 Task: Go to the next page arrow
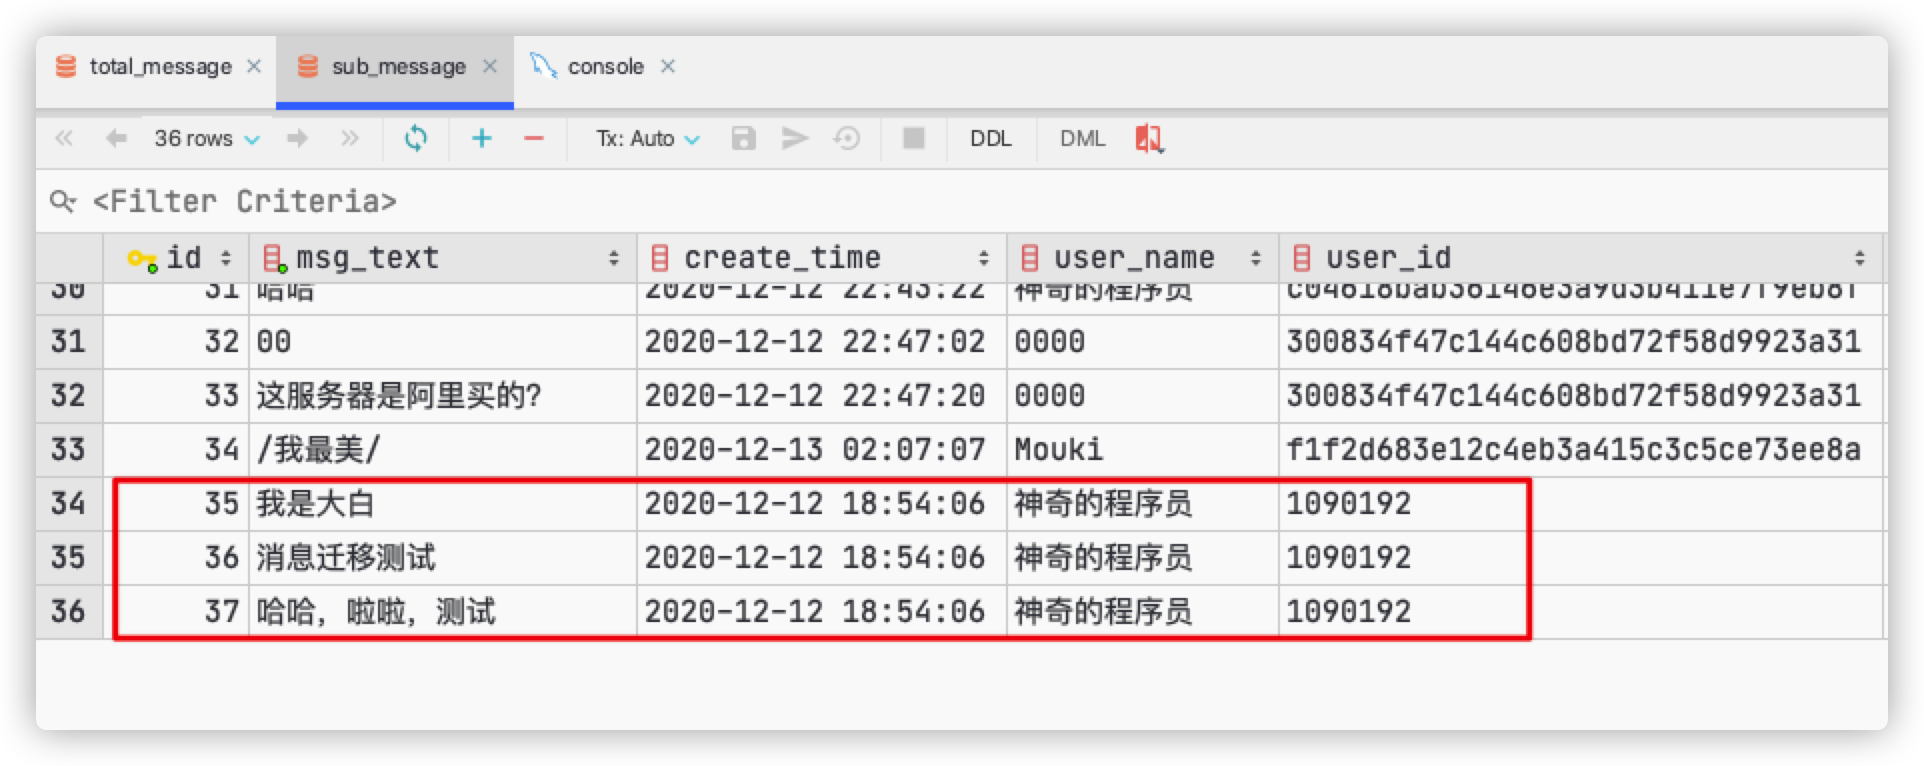[x=297, y=139]
